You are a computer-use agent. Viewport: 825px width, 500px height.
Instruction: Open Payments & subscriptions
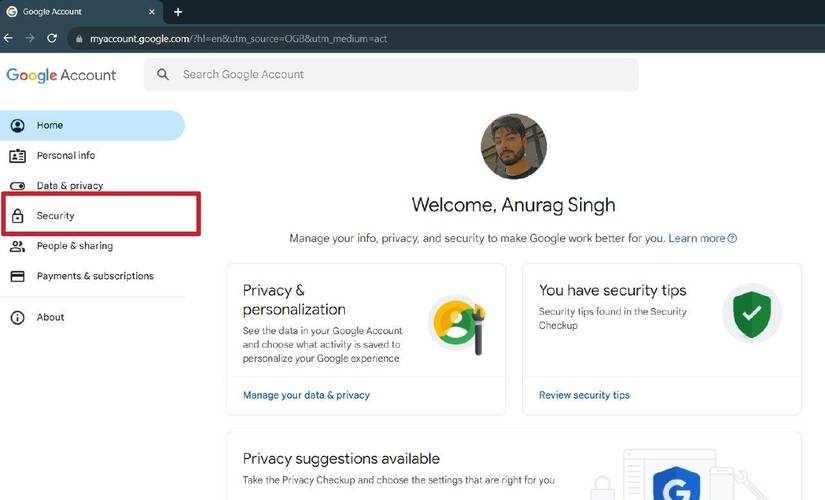pos(95,276)
